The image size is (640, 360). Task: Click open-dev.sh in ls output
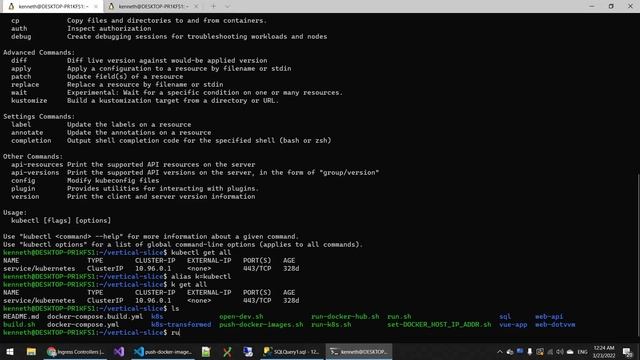tap(241, 316)
